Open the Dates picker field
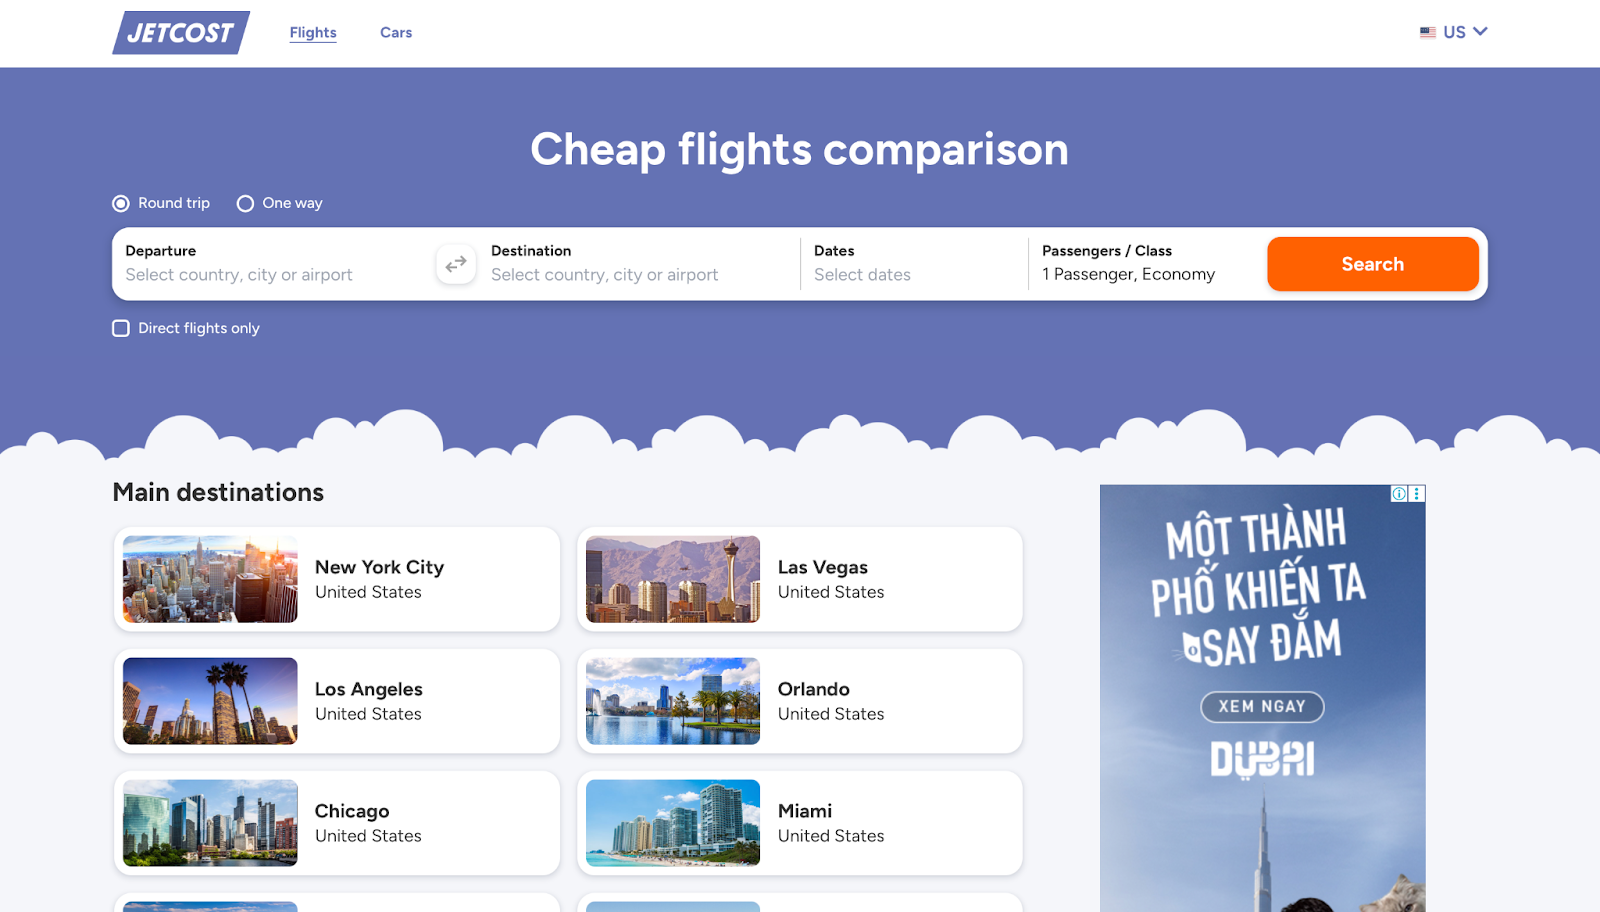This screenshot has height=912, width=1600. point(913,264)
